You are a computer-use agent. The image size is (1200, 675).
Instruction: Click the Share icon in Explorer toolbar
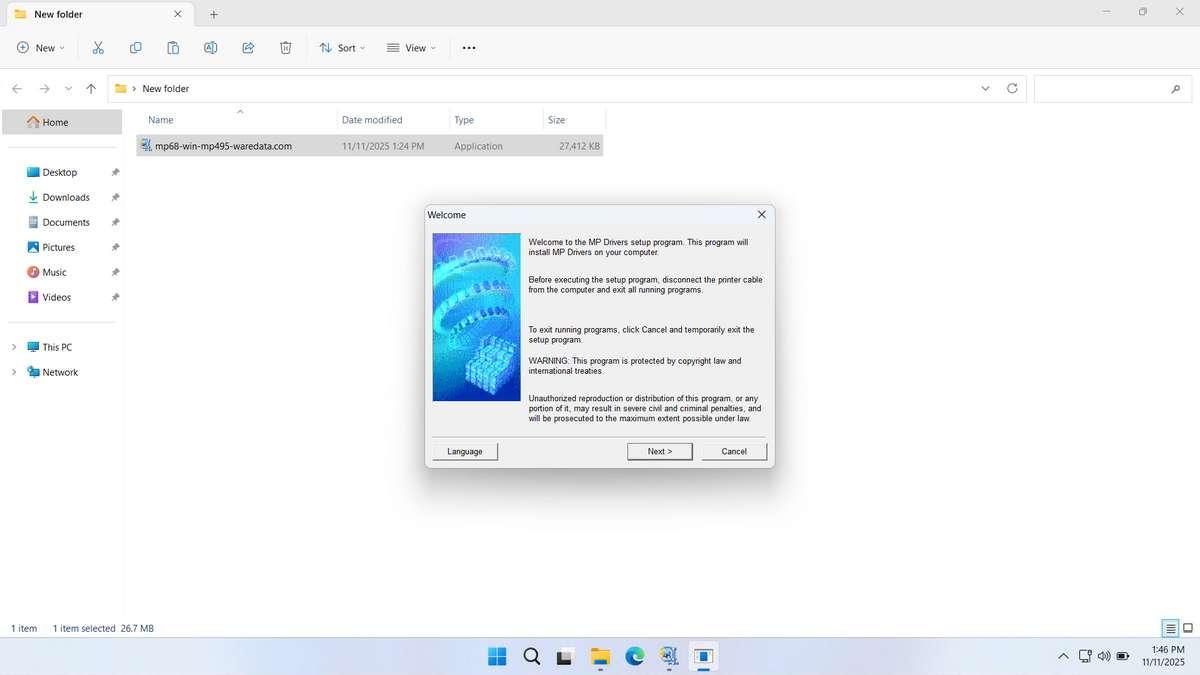pyautogui.click(x=248, y=48)
